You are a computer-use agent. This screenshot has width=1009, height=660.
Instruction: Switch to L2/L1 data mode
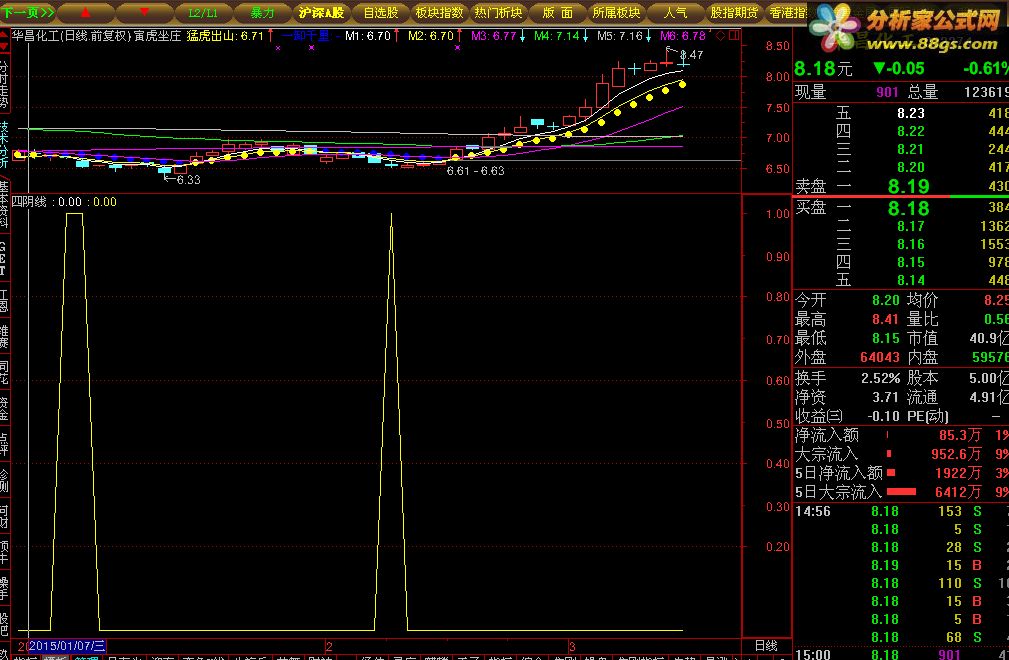(203, 13)
